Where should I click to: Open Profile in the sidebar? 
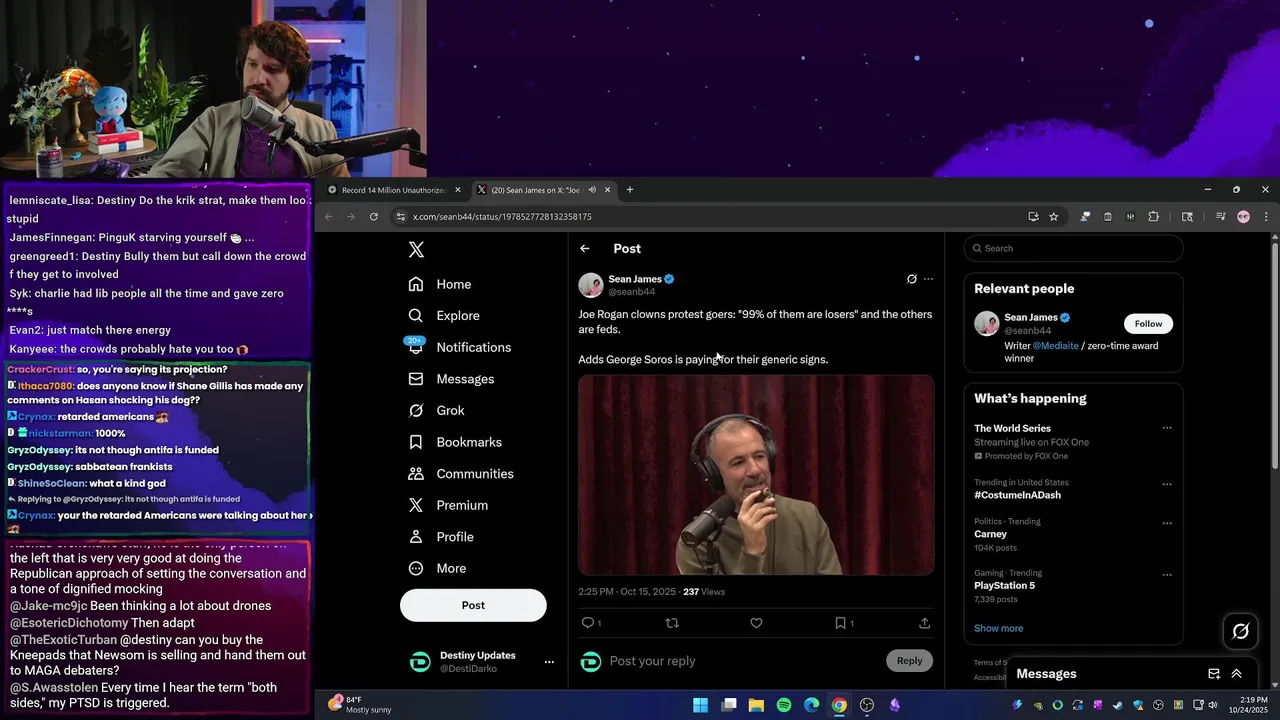point(441,537)
